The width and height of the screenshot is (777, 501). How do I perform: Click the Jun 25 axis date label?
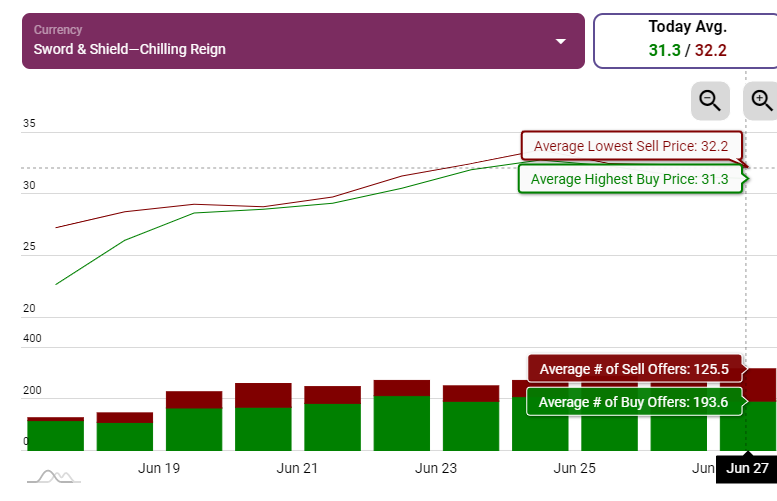[574, 468]
